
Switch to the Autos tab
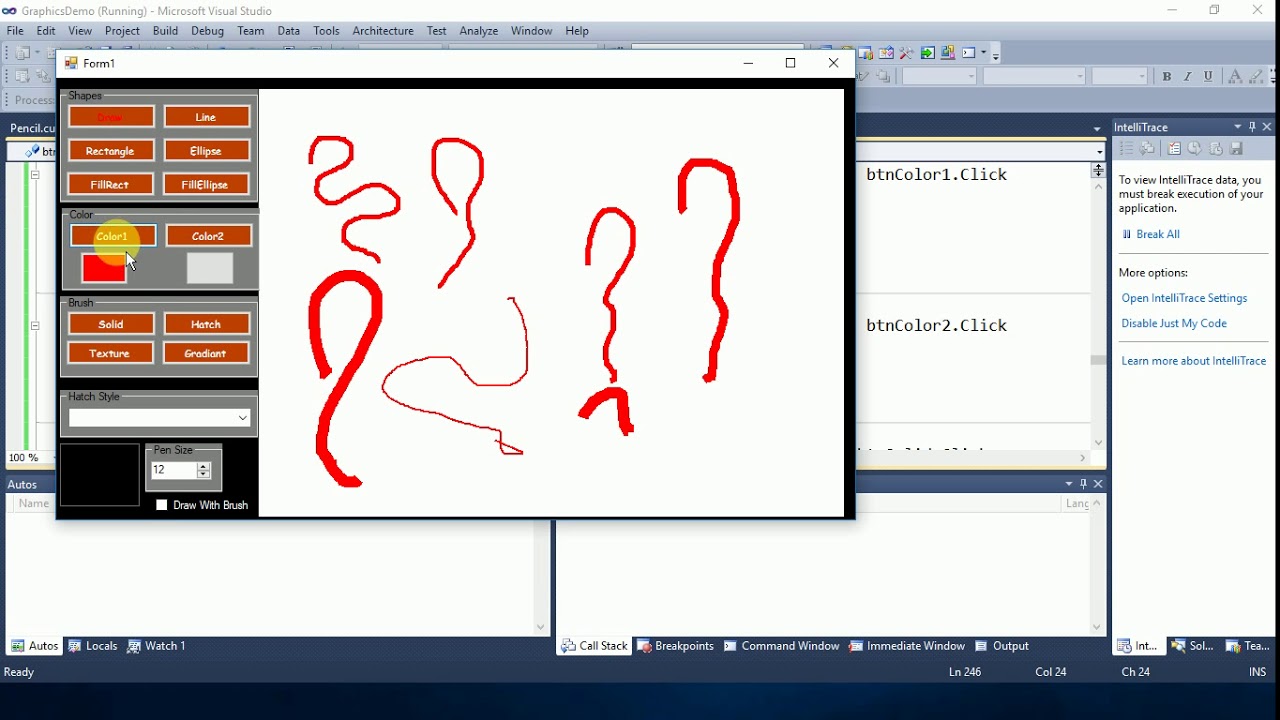pyautogui.click(x=34, y=646)
